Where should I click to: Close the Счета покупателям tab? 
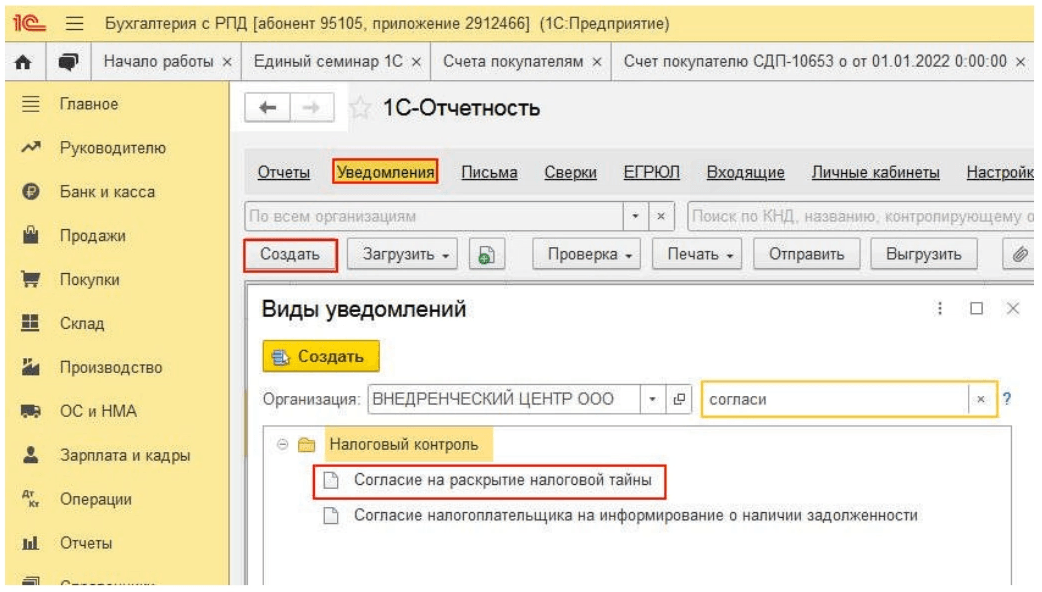597,62
